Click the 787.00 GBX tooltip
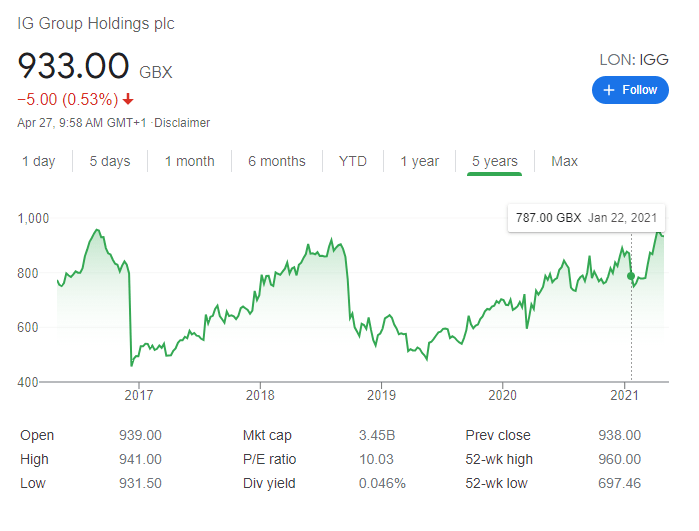699x531 pixels. [x=586, y=218]
